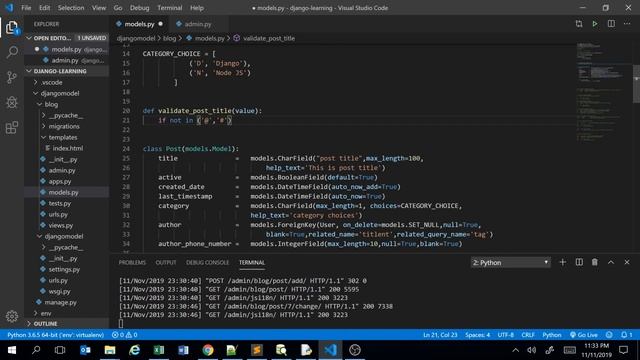Open Outlook from the taskbar
Screen dimensions: 640x360
(85, 350)
